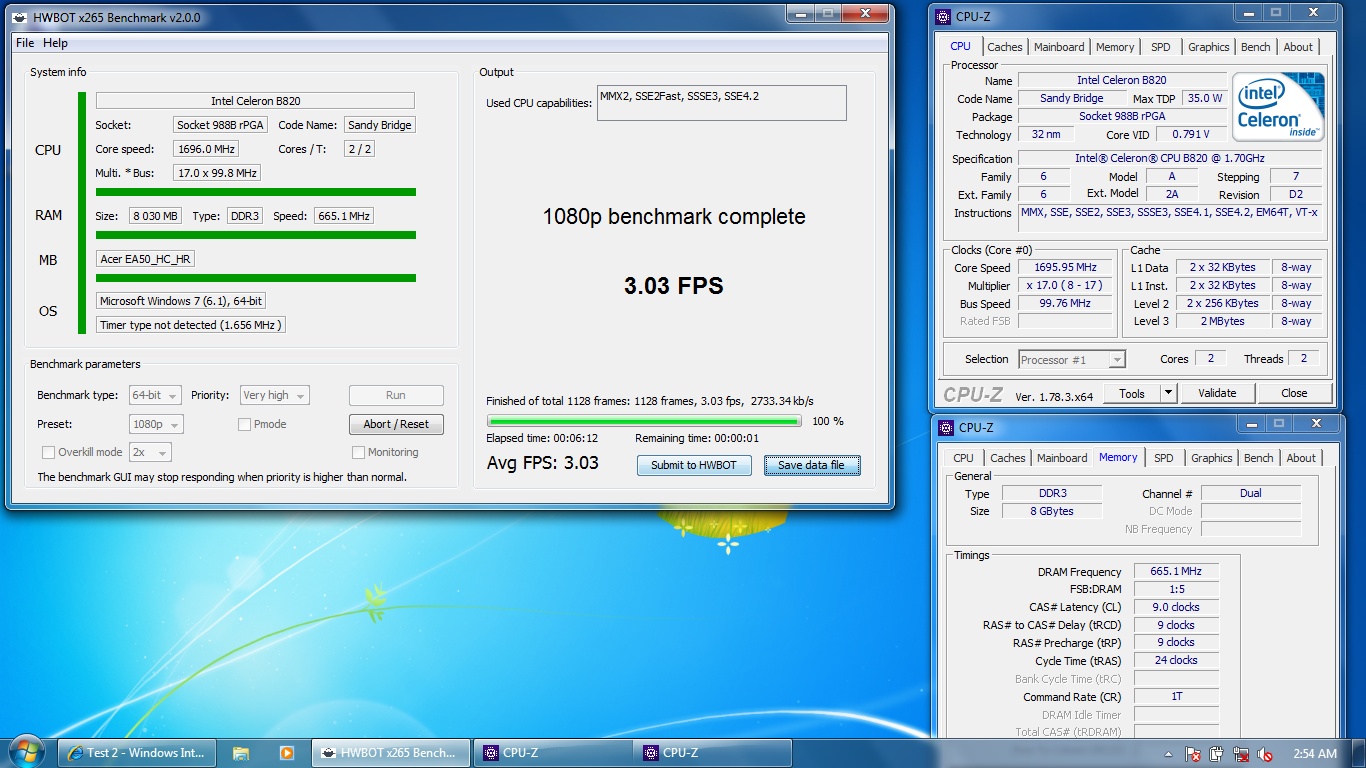1366x768 pixels.
Task: Open the 2:54 AM system clock
Action: (1314, 754)
